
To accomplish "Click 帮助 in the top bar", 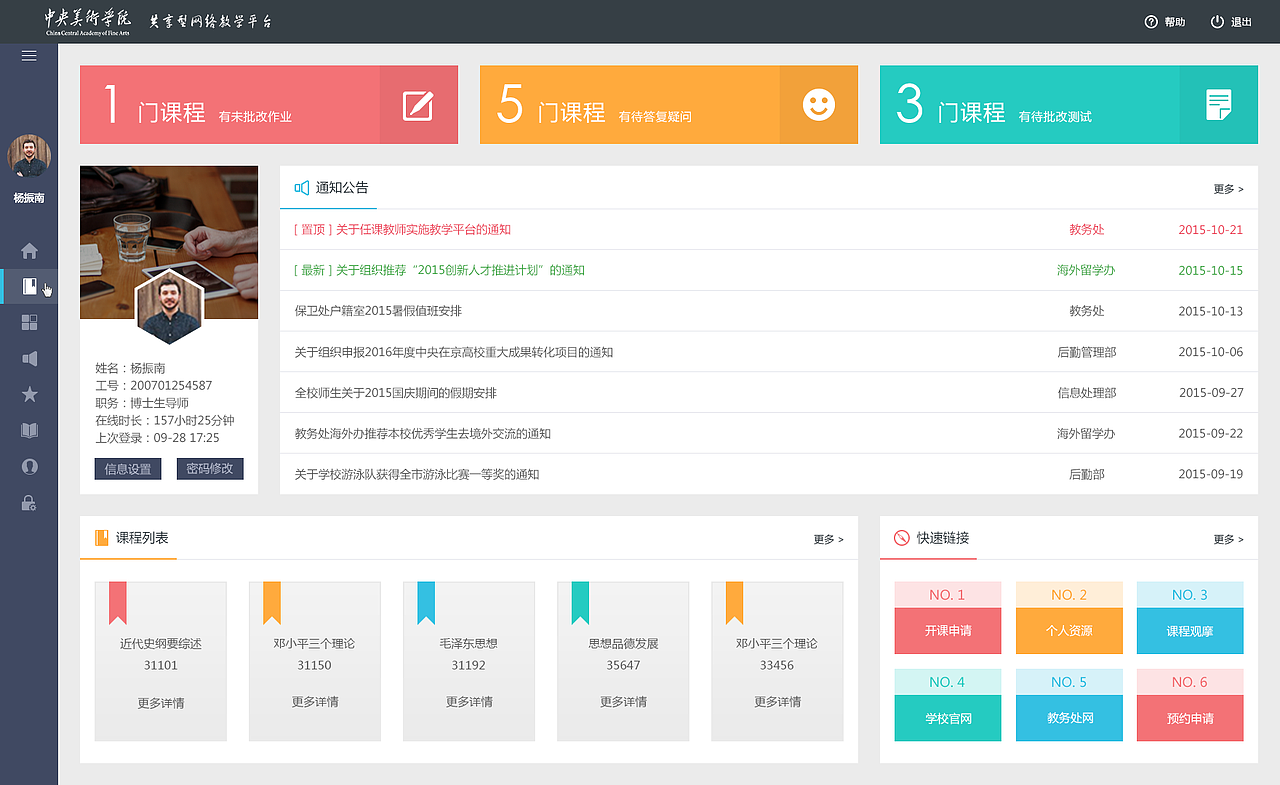I will 1165,21.
